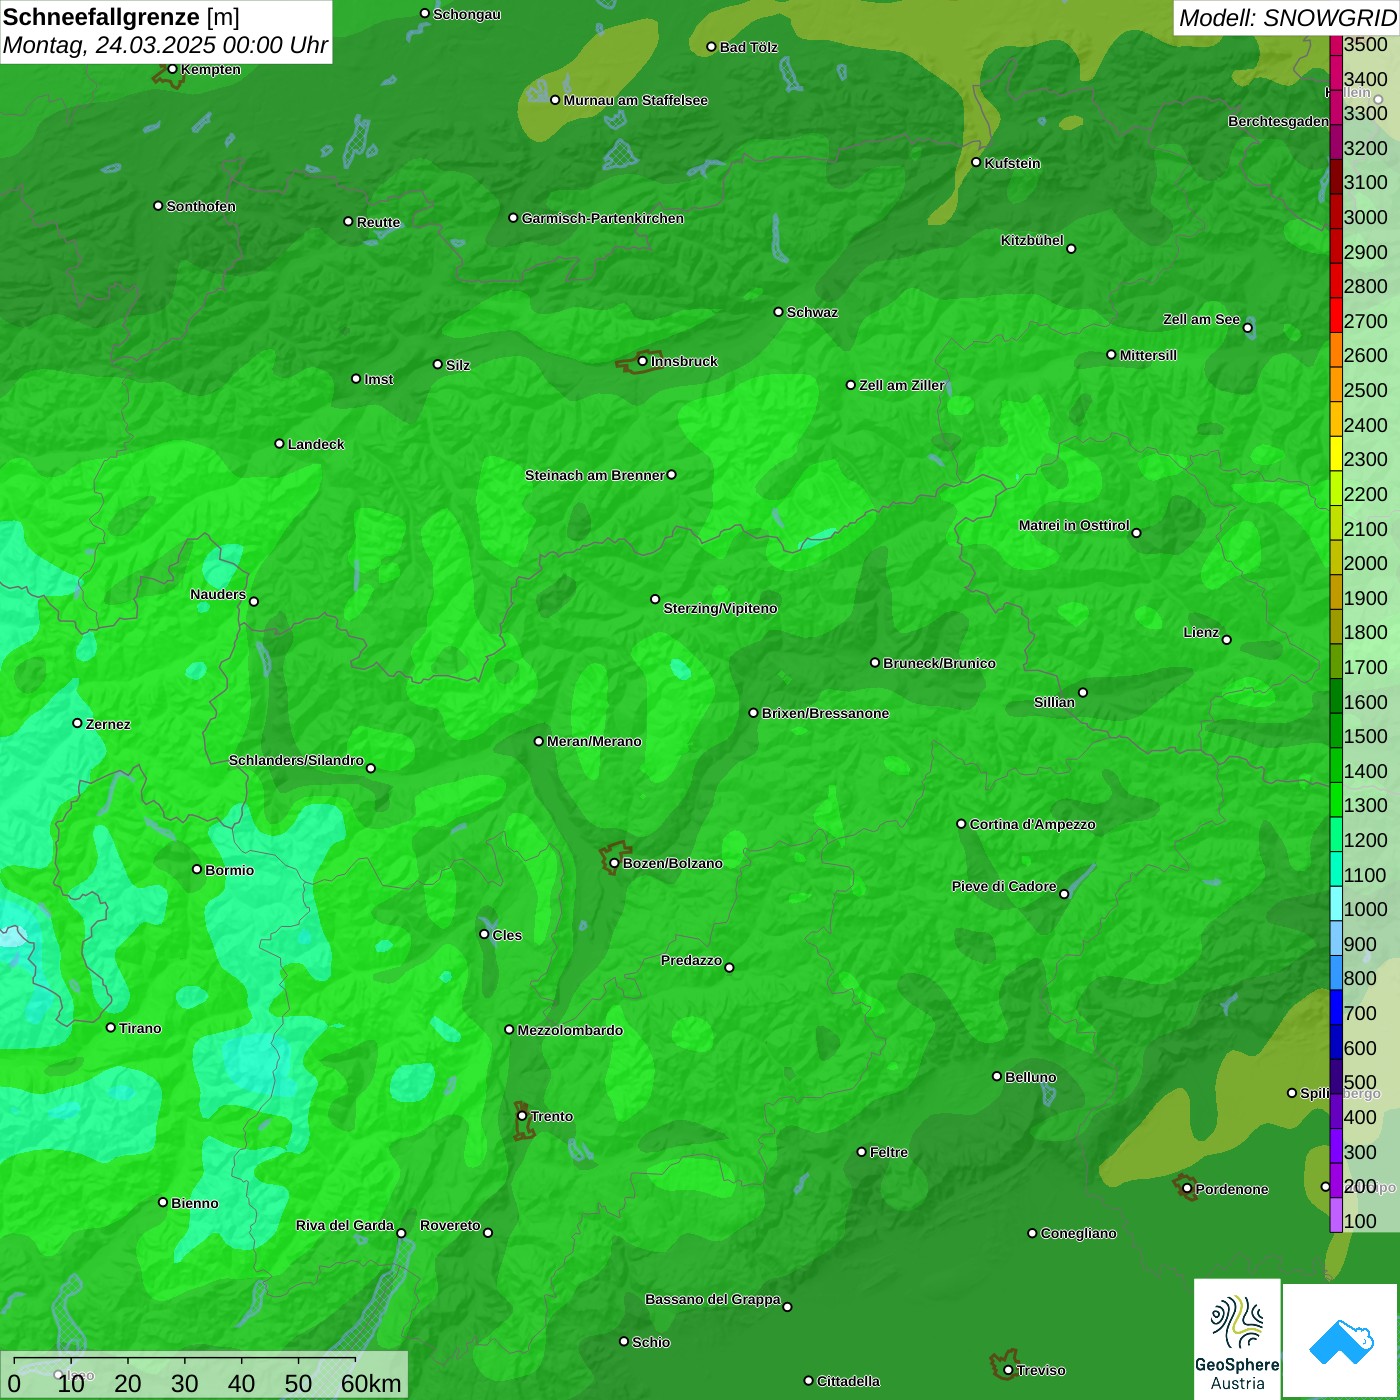Click the Kufstein location marker
Image resolution: width=1400 pixels, height=1400 pixels.
(977, 162)
